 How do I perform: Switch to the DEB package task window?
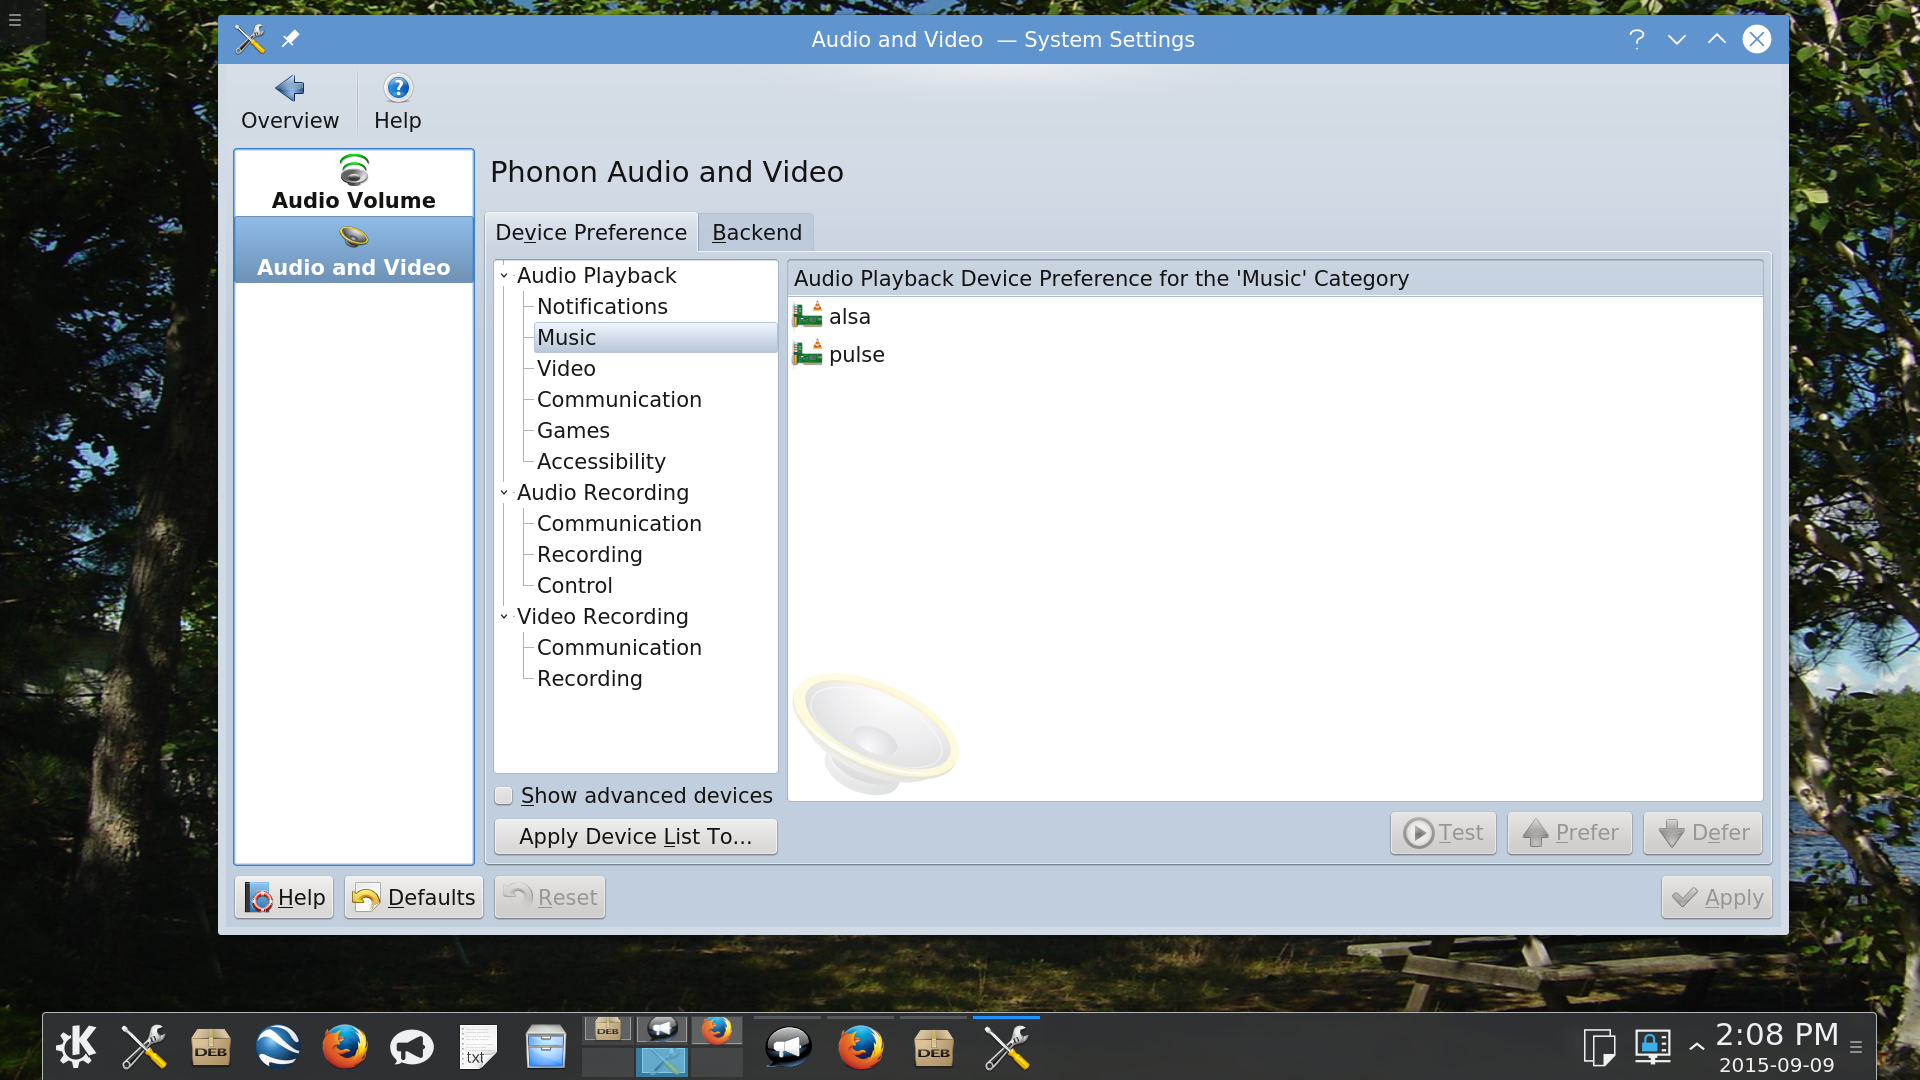pyautogui.click(x=934, y=1047)
